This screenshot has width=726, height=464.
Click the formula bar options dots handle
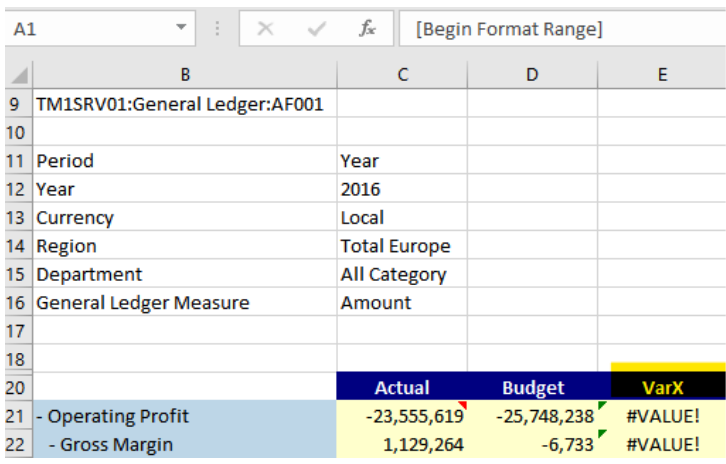tap(217, 29)
